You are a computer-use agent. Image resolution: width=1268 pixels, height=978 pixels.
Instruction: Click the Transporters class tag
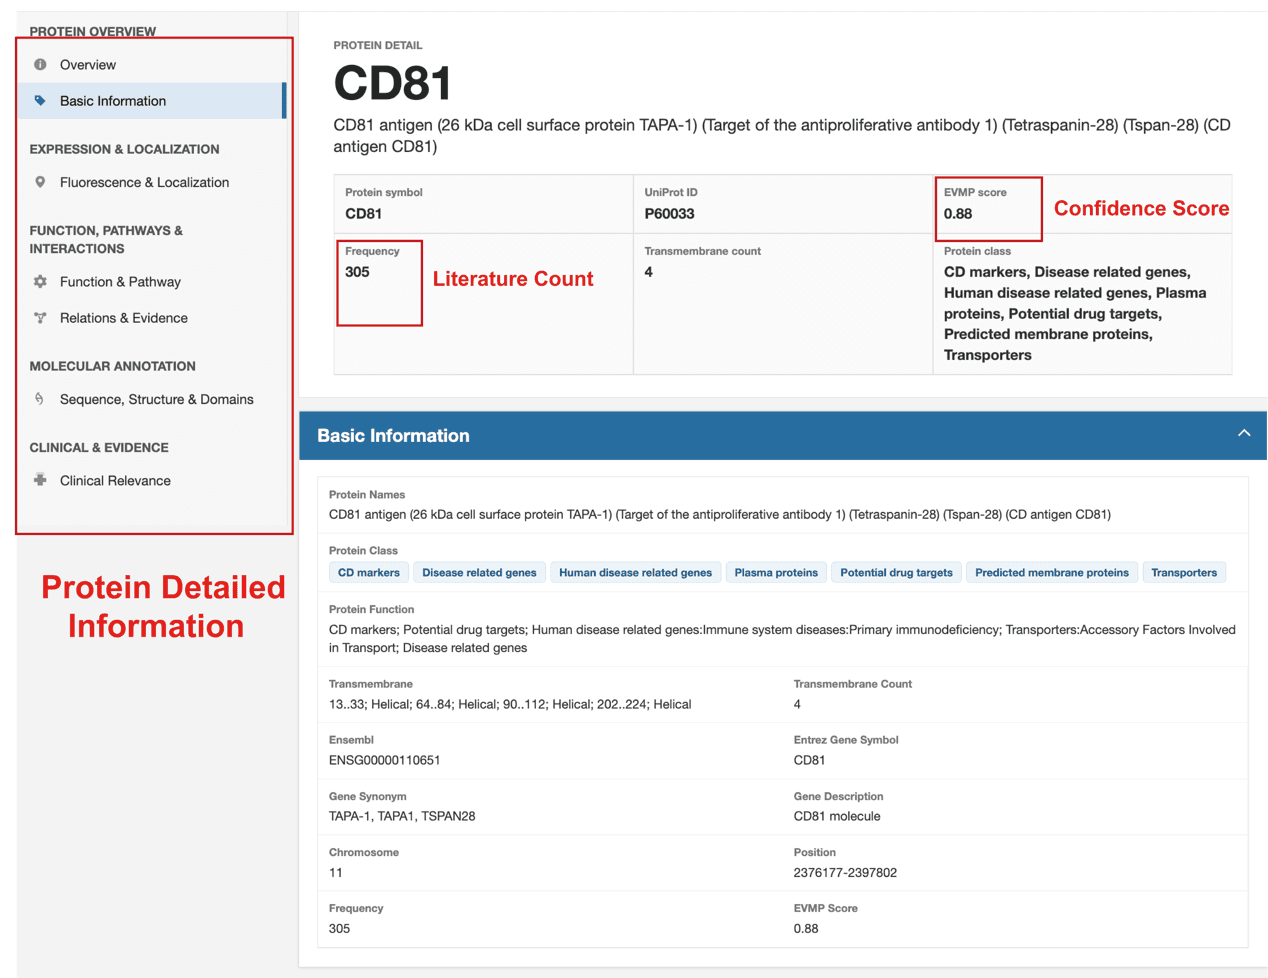click(1184, 573)
